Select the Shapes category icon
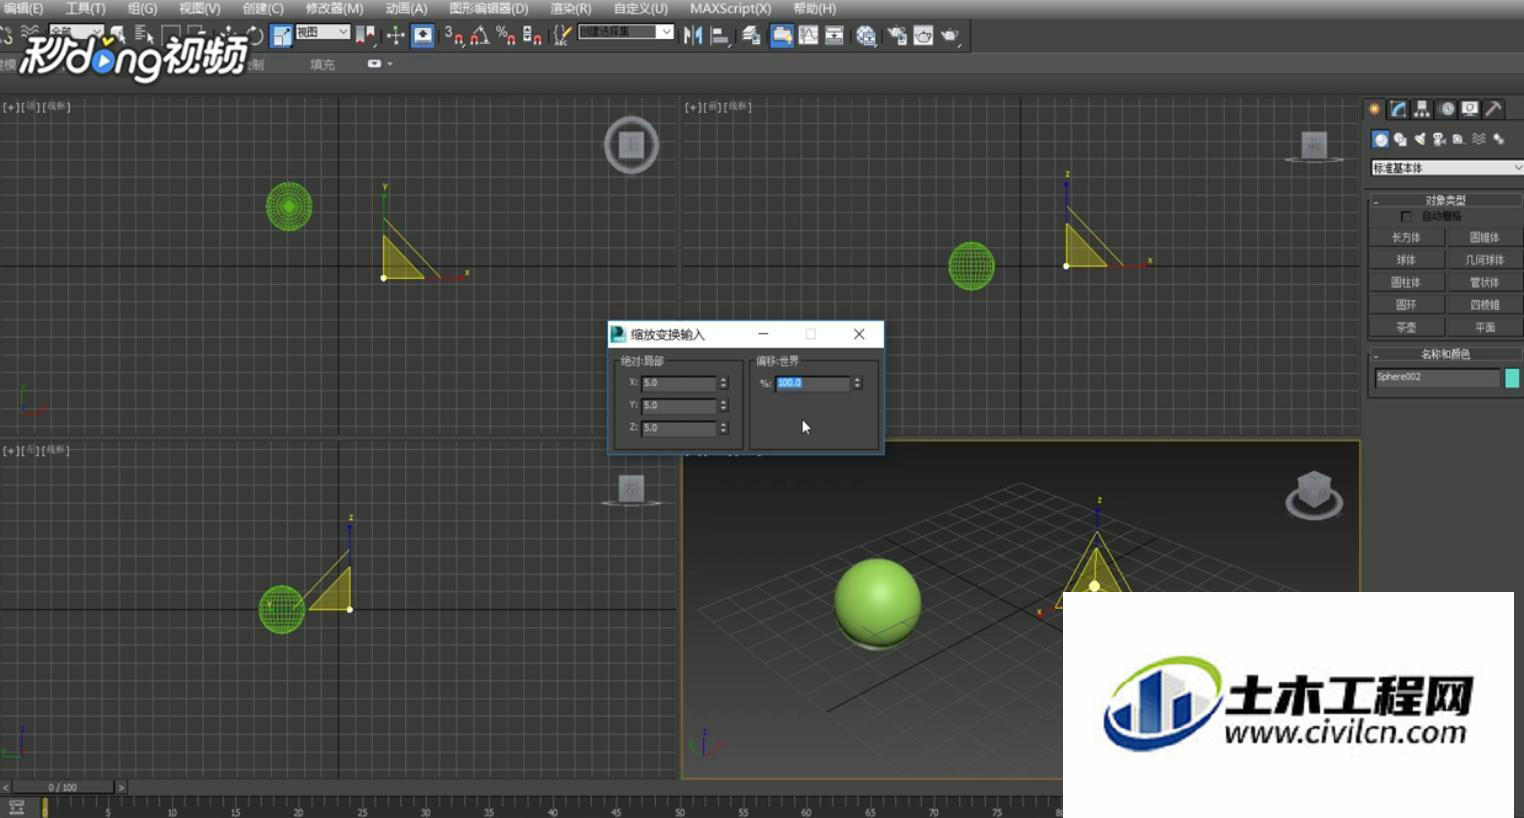The image size is (1524, 818). 1400,139
